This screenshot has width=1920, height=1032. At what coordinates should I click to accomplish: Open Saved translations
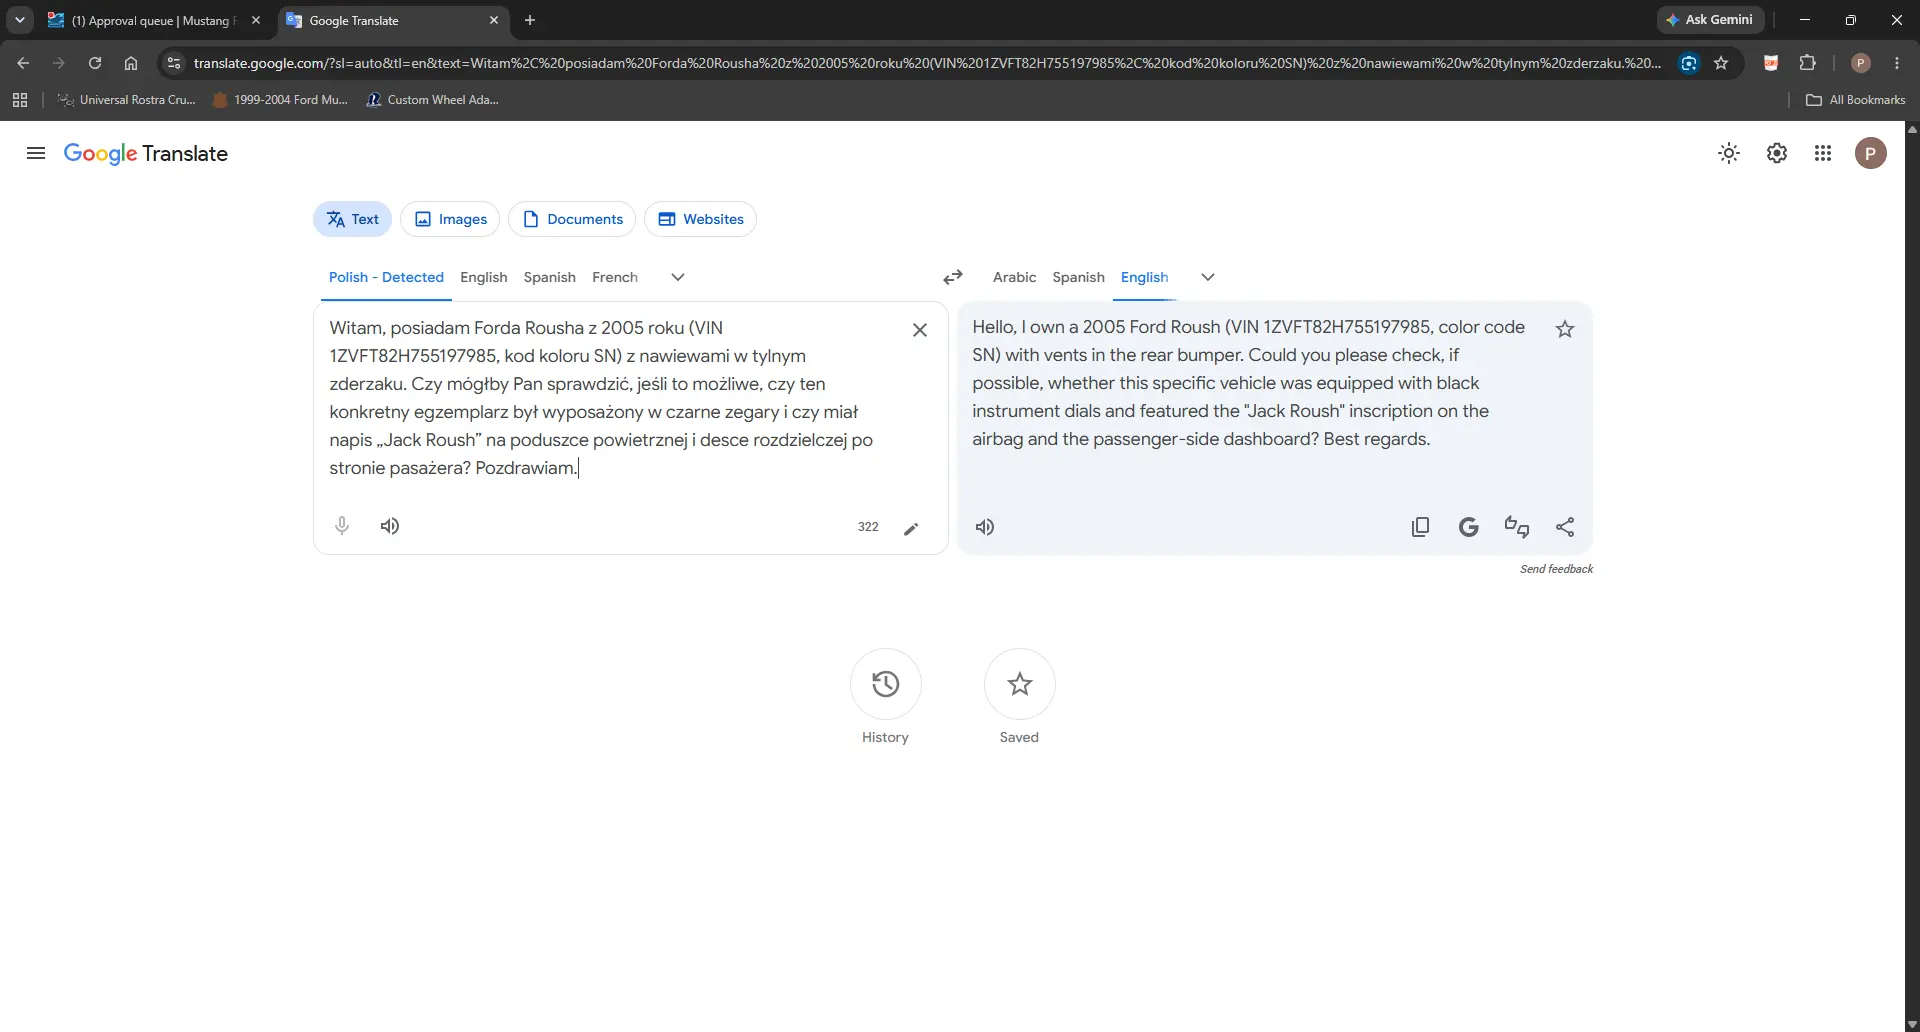(x=1020, y=684)
